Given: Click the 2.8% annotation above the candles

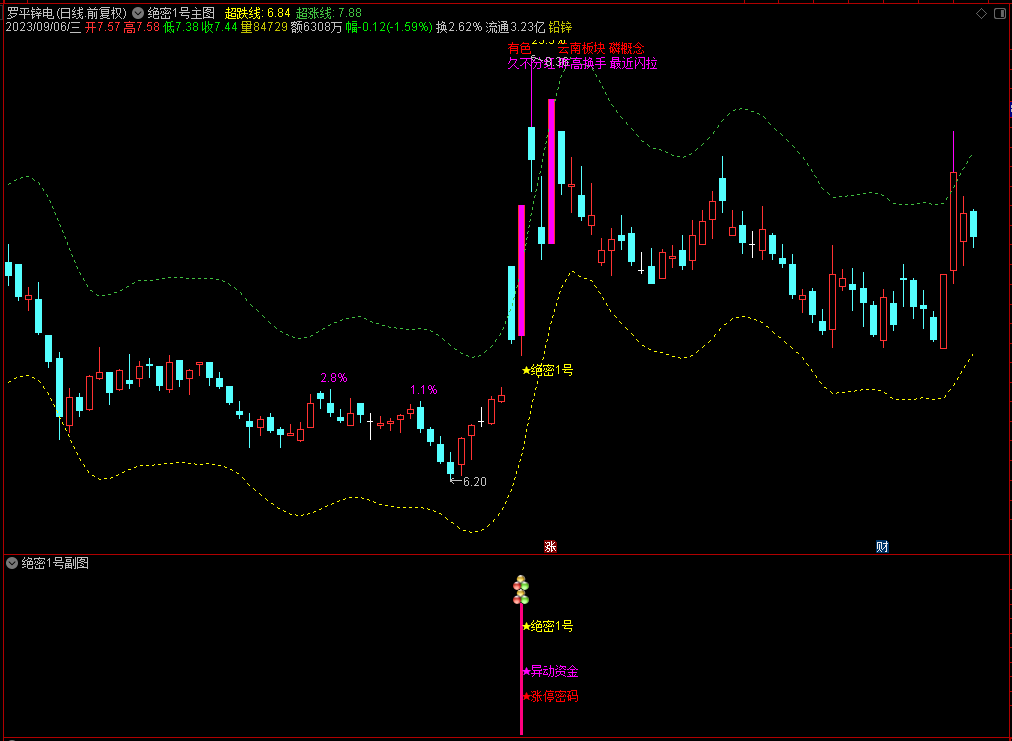Looking at the screenshot, I should click(x=334, y=378).
